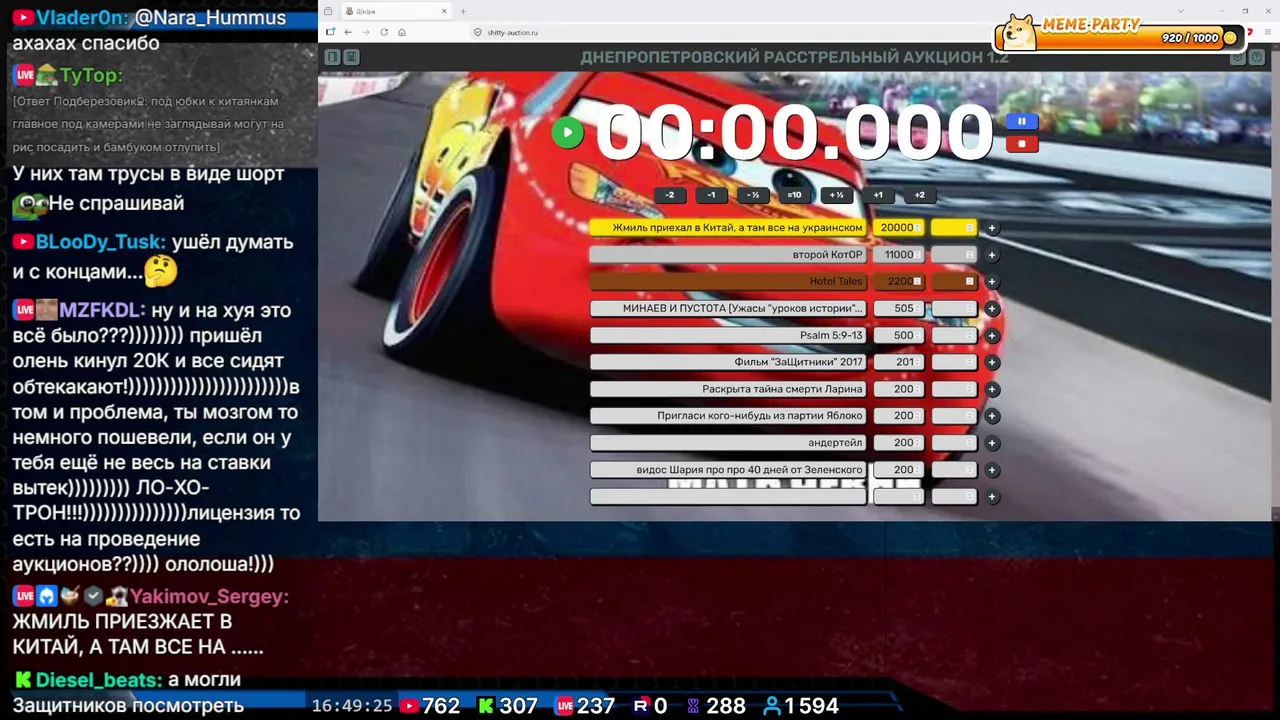Viewport: 1280px width, 720px height.
Task: Click the plus icon on the 'МИНАЕВ И ПУСТОТА' row
Action: point(992,309)
